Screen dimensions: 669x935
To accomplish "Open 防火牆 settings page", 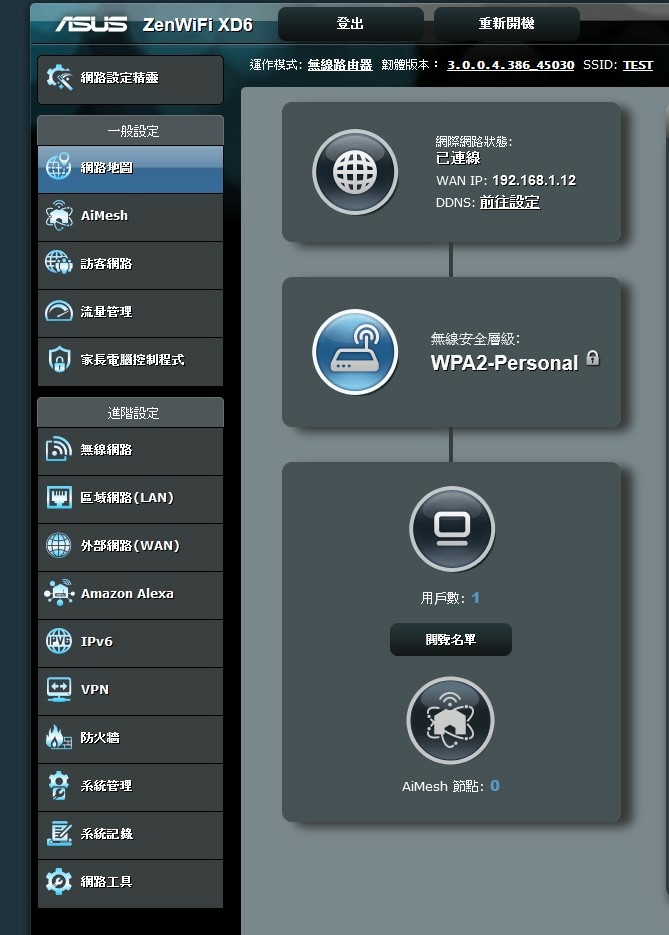I will (x=130, y=739).
